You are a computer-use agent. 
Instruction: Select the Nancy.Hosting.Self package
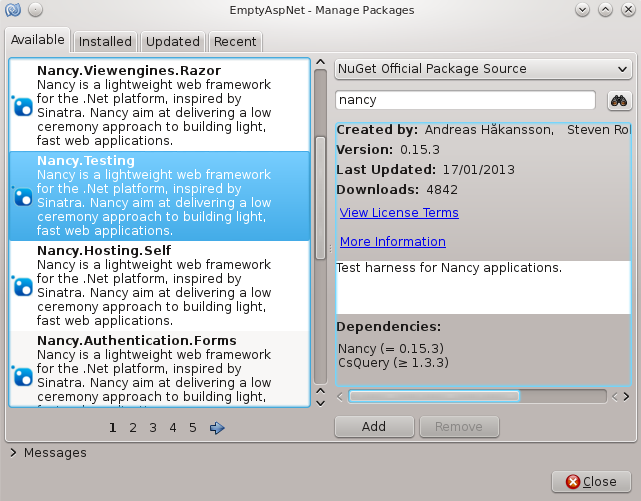(159, 286)
